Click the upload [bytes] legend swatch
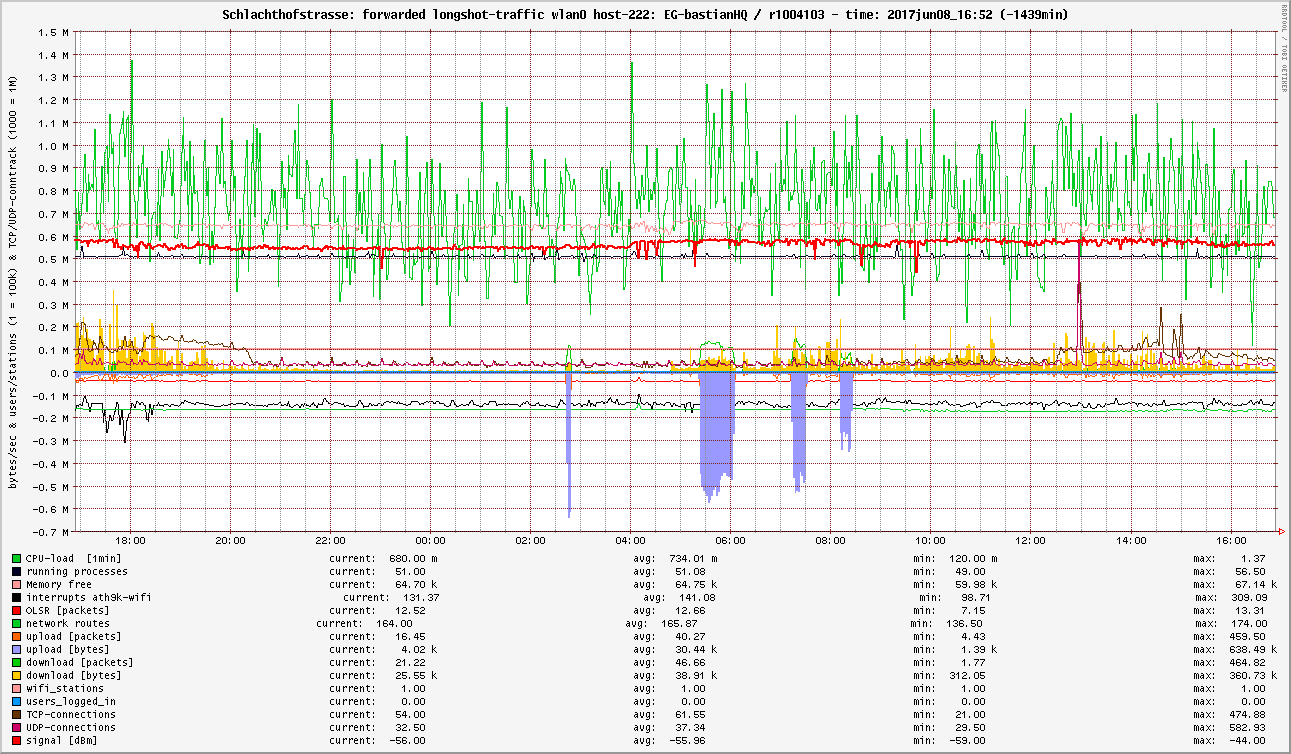This screenshot has width=1291, height=754. (16, 649)
